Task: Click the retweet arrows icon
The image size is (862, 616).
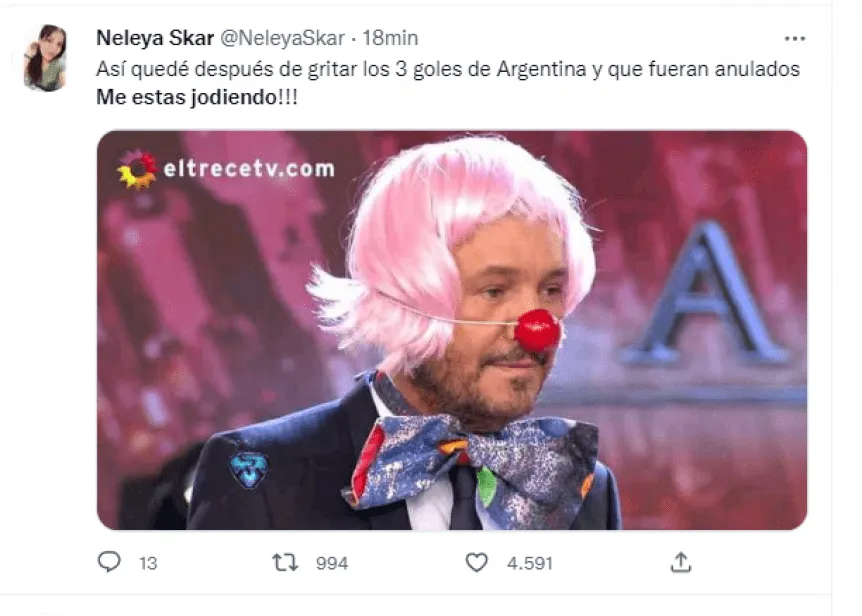Action: pyautogui.click(x=285, y=562)
